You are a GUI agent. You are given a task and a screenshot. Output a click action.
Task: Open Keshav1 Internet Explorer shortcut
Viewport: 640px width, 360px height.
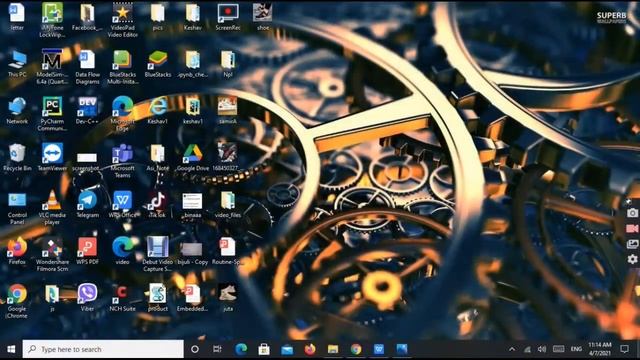tap(158, 110)
